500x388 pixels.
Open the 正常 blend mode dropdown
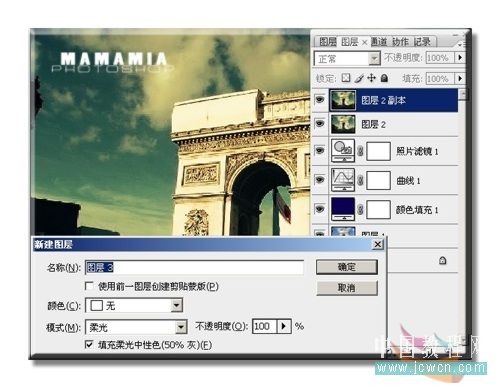coord(375,59)
